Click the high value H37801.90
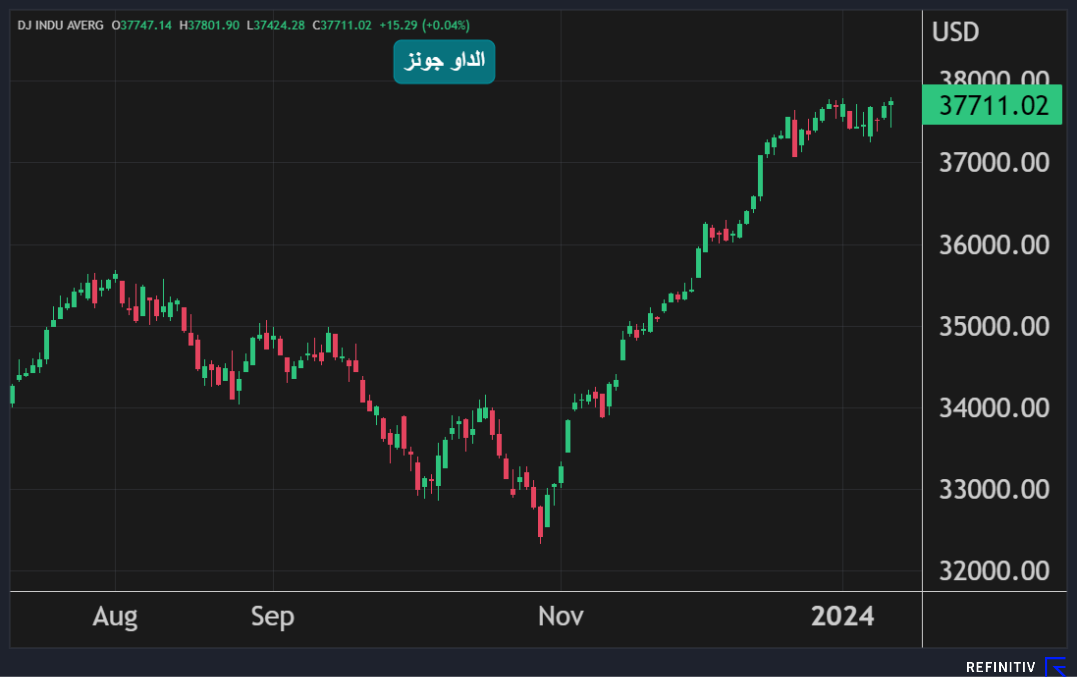Image resolution: width=1077 pixels, height=677 pixels. coord(209,24)
